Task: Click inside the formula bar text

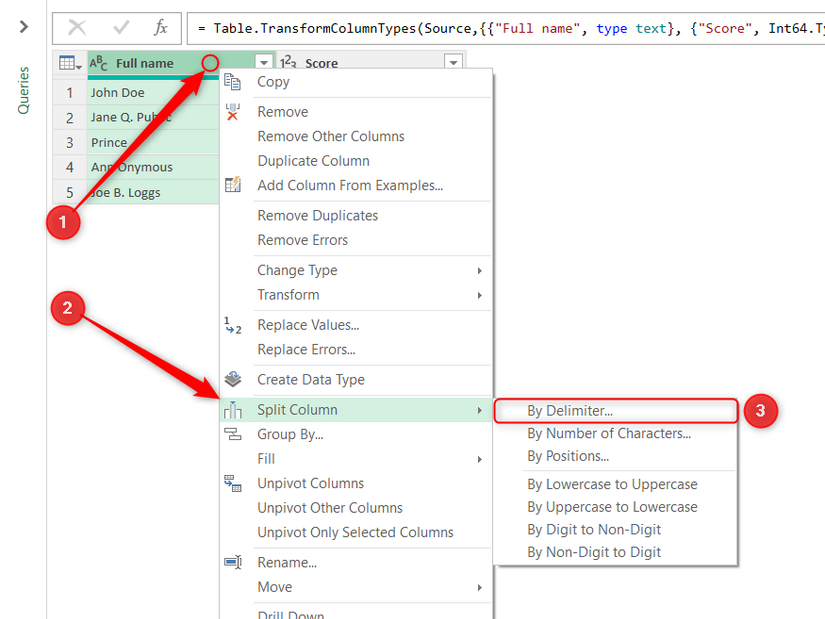Action: click(x=500, y=28)
